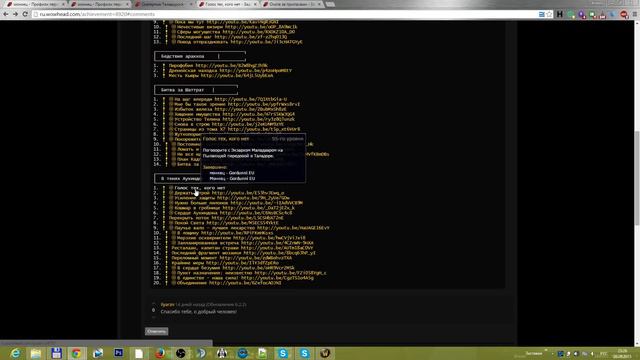Open the World of Warcraft taskbar icon
640x360 pixels.
(325, 353)
